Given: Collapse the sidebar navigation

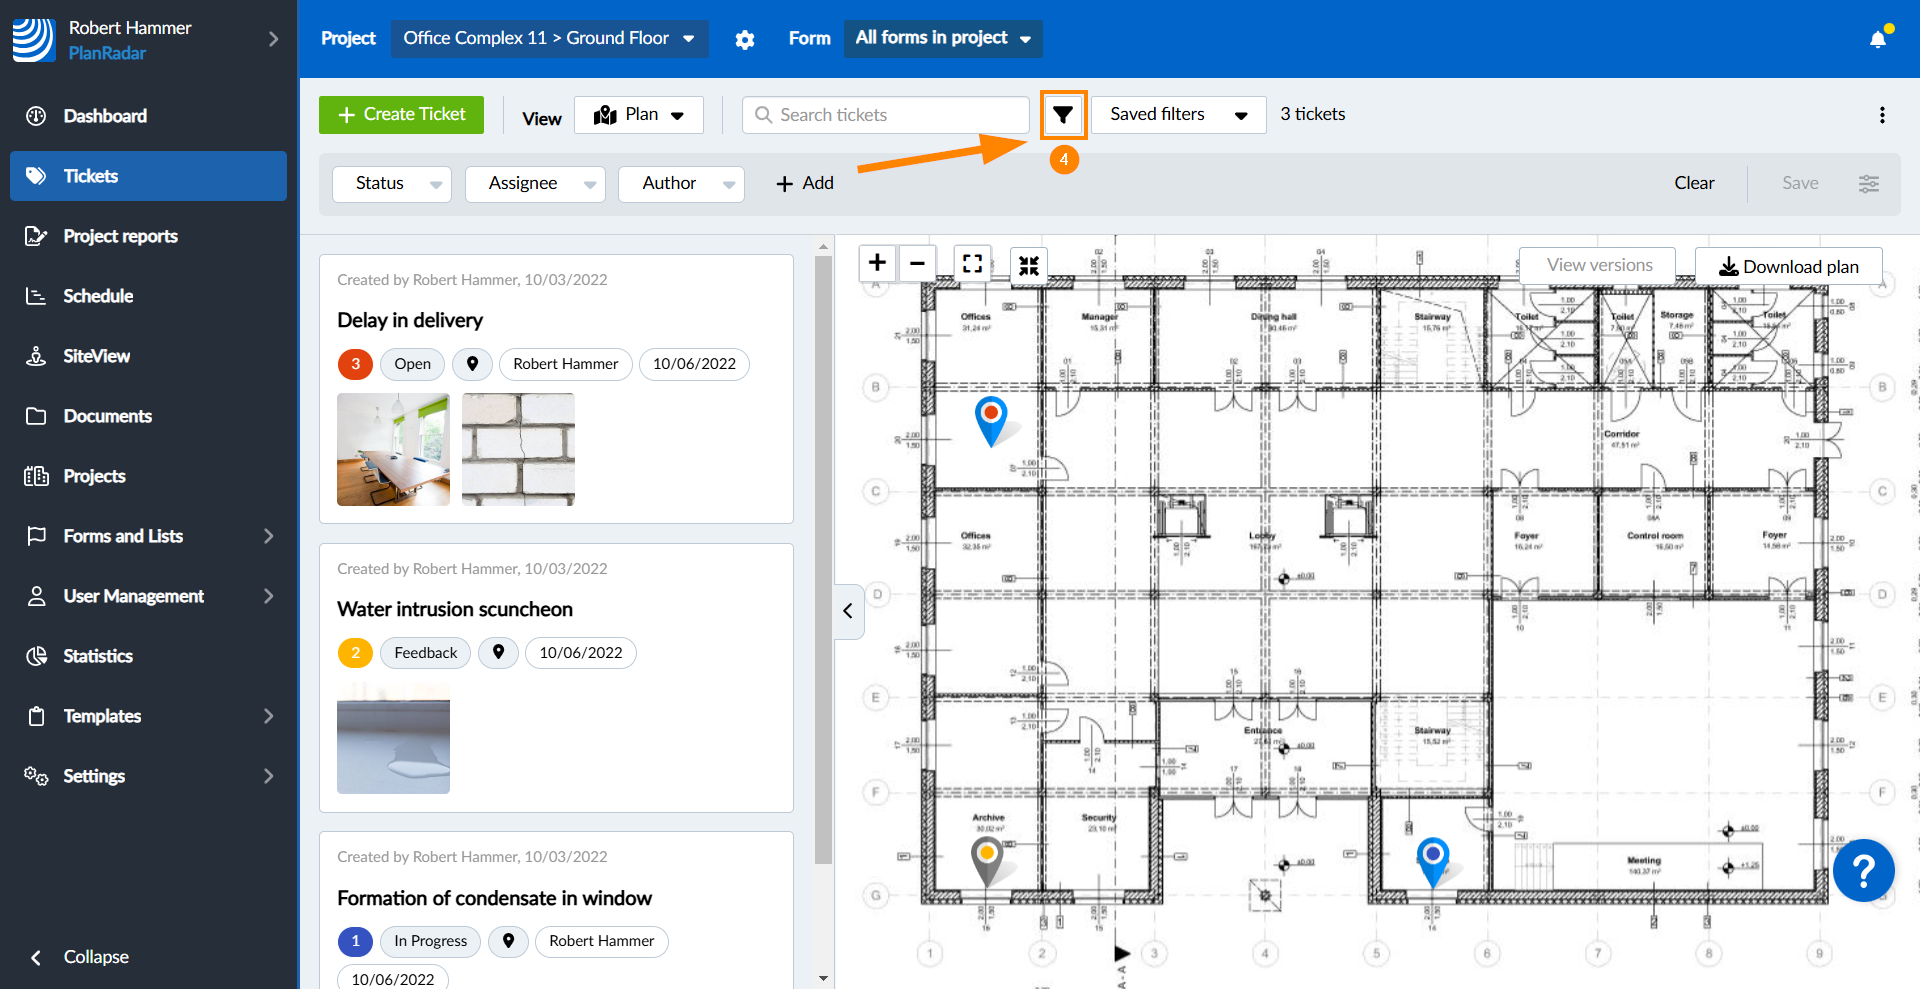Looking at the screenshot, I should click(x=80, y=957).
